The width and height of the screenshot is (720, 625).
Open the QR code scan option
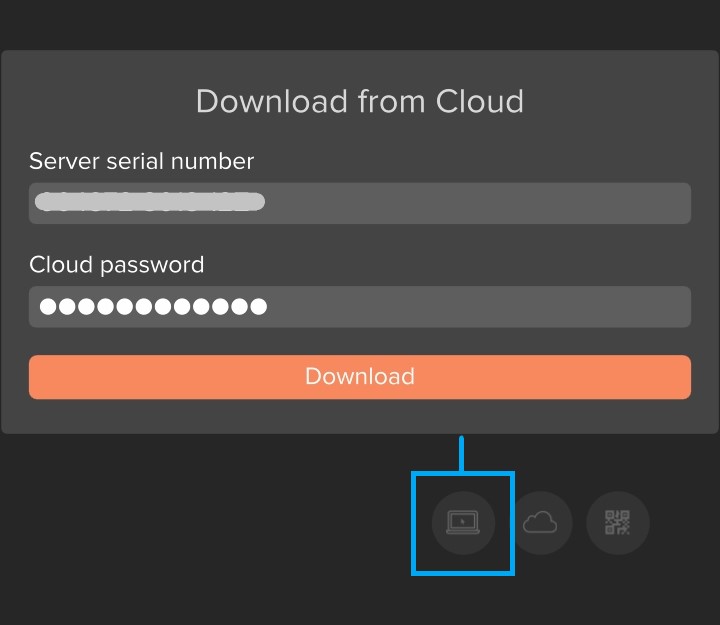pos(617,522)
